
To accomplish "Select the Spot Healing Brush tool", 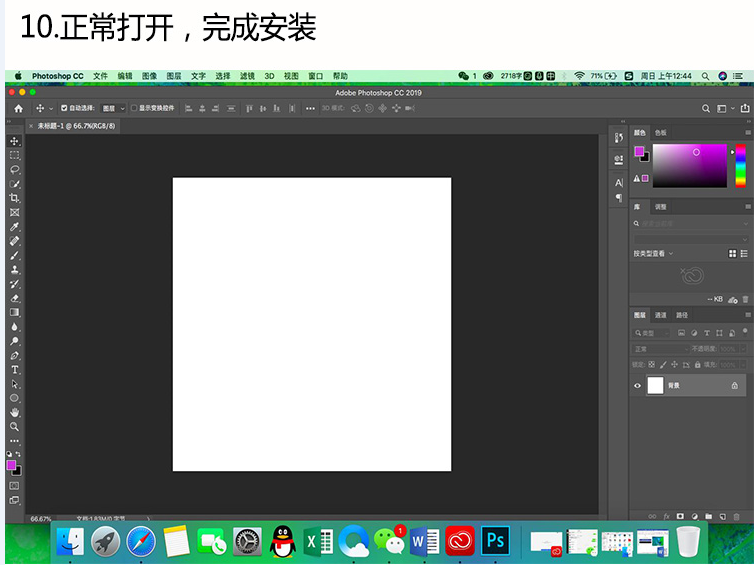I will (14, 241).
